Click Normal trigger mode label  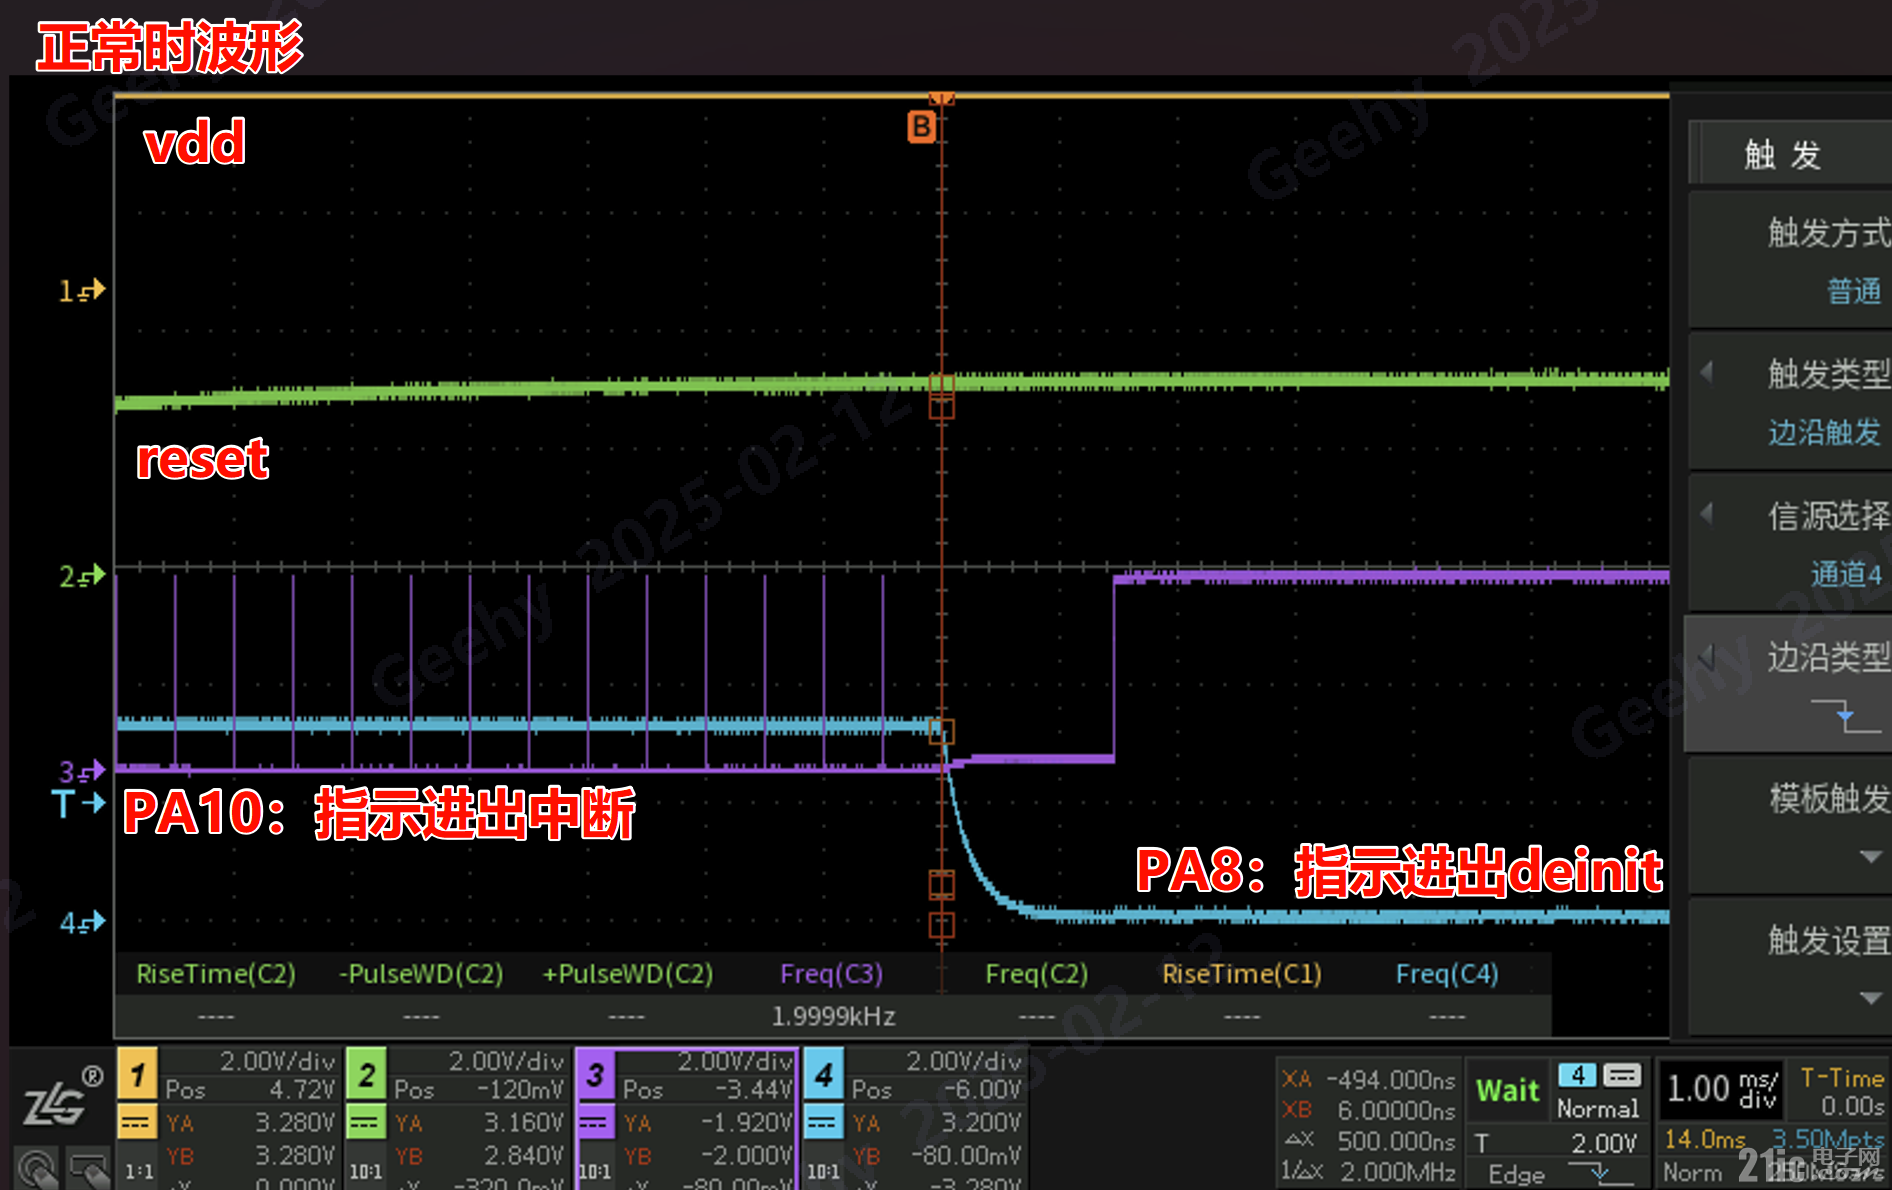pyautogui.click(x=1598, y=1108)
